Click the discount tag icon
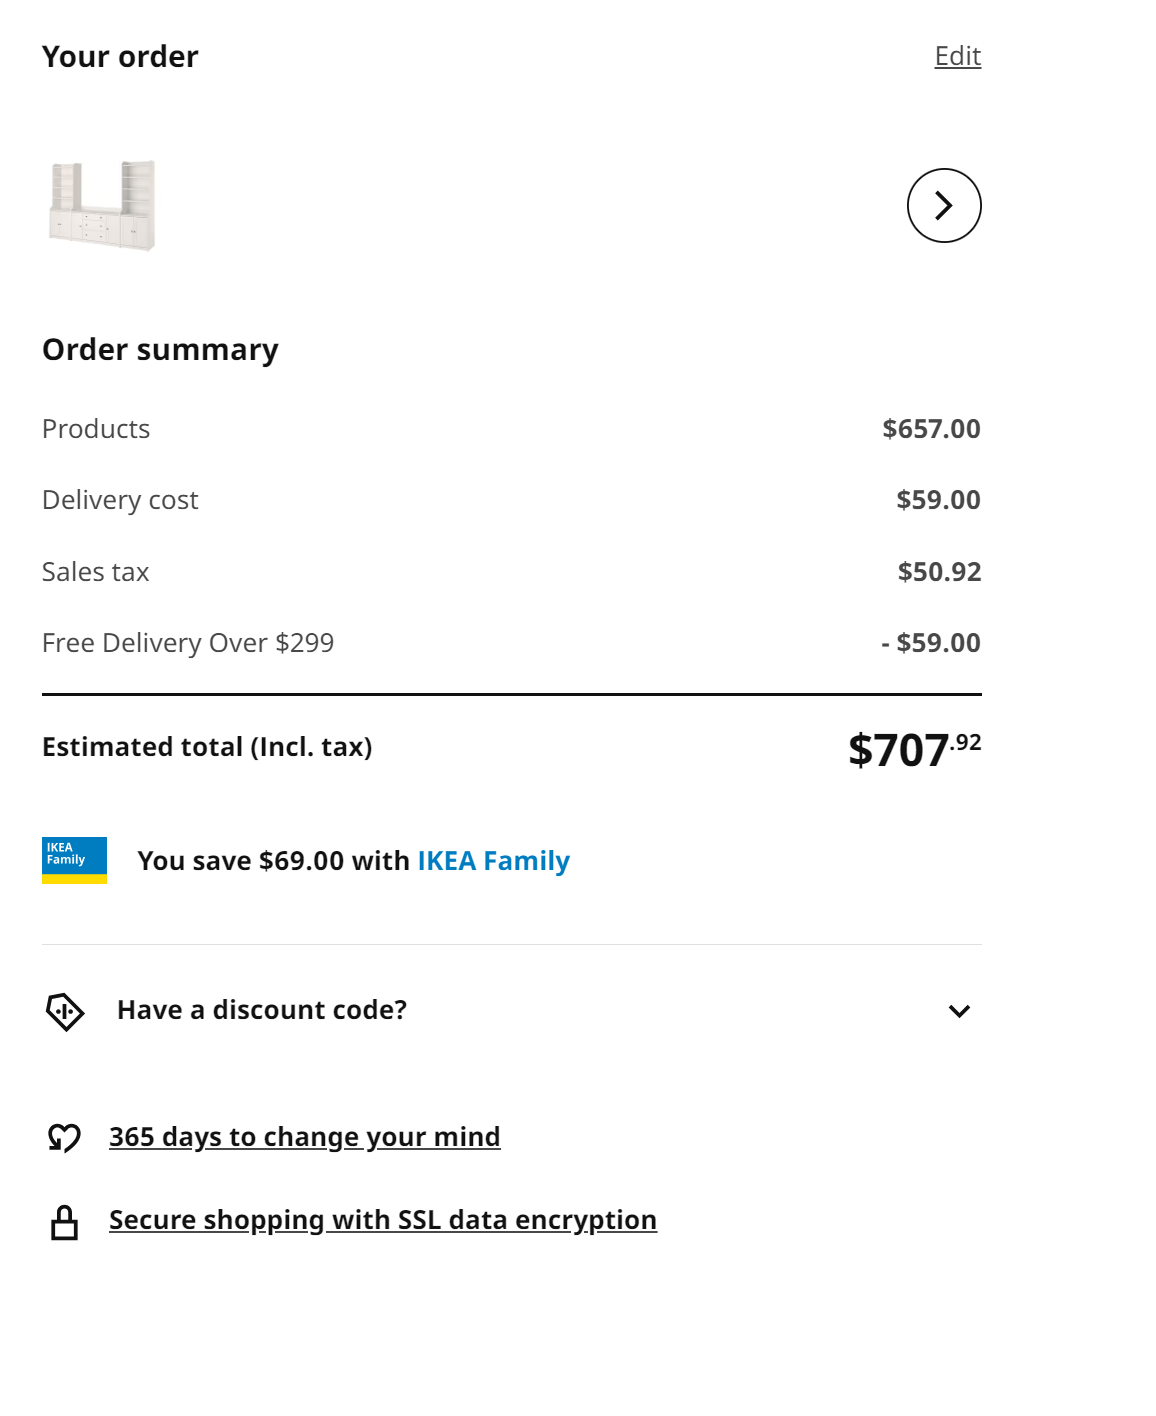Screen dimensions: 1156x1416 66,1011
